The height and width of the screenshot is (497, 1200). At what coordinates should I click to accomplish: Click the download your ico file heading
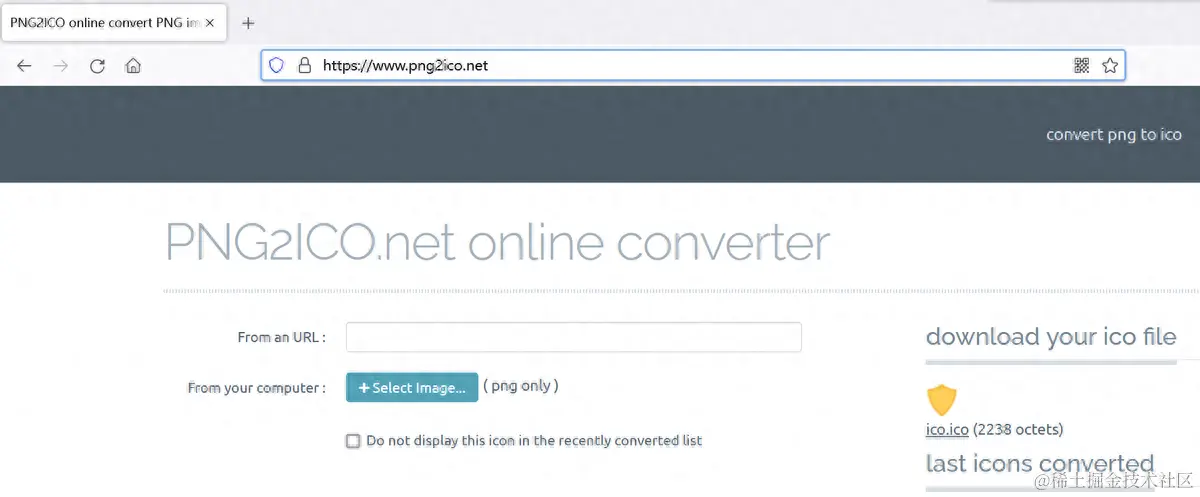(x=1051, y=337)
